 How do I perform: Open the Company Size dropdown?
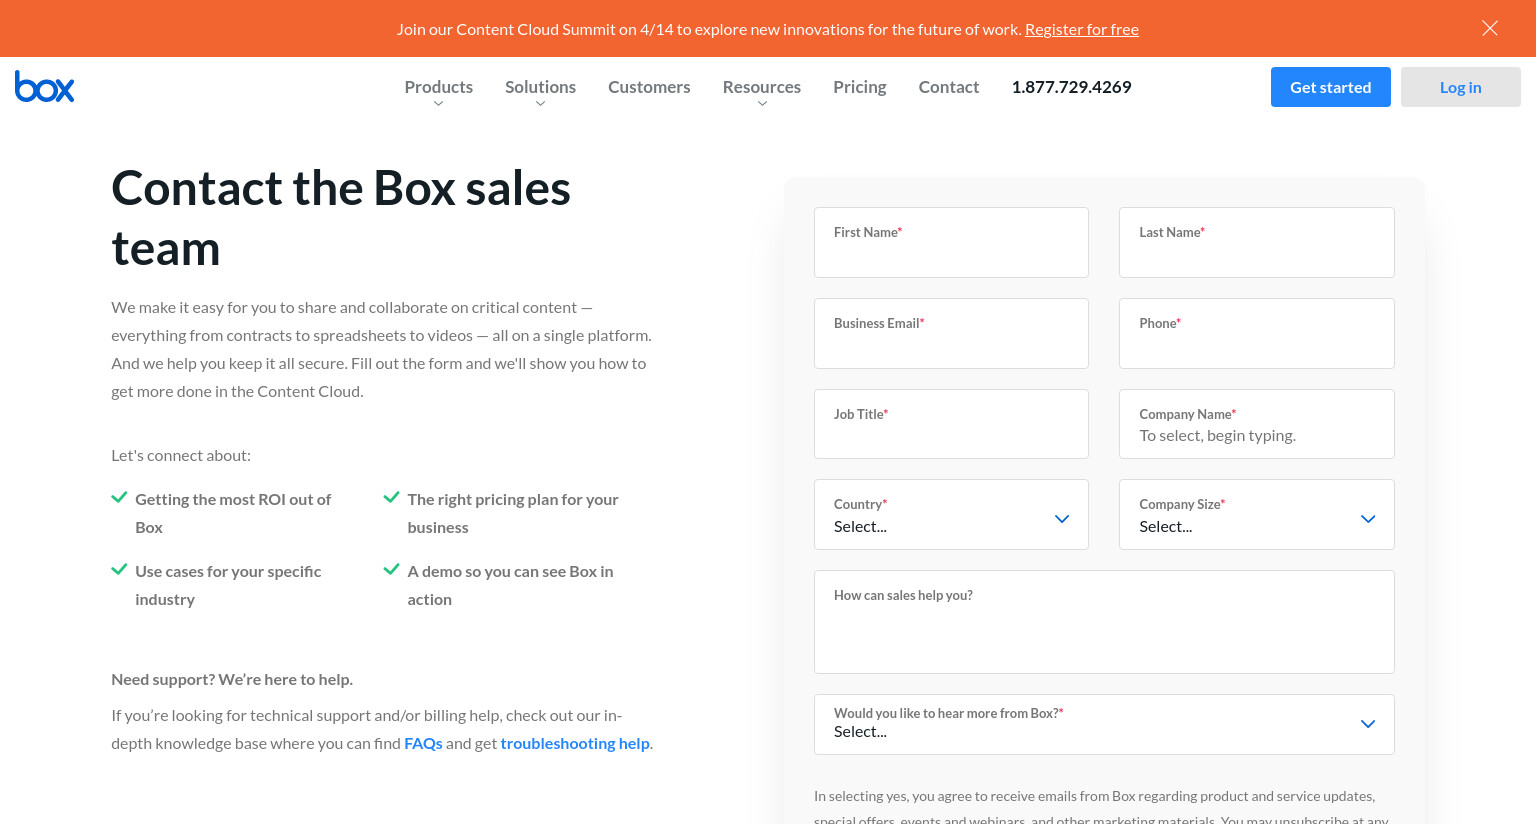click(x=1257, y=514)
